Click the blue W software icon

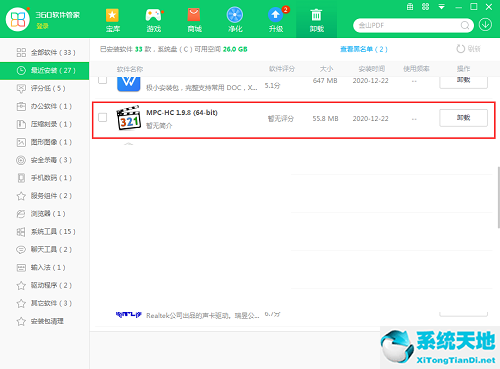click(x=129, y=84)
